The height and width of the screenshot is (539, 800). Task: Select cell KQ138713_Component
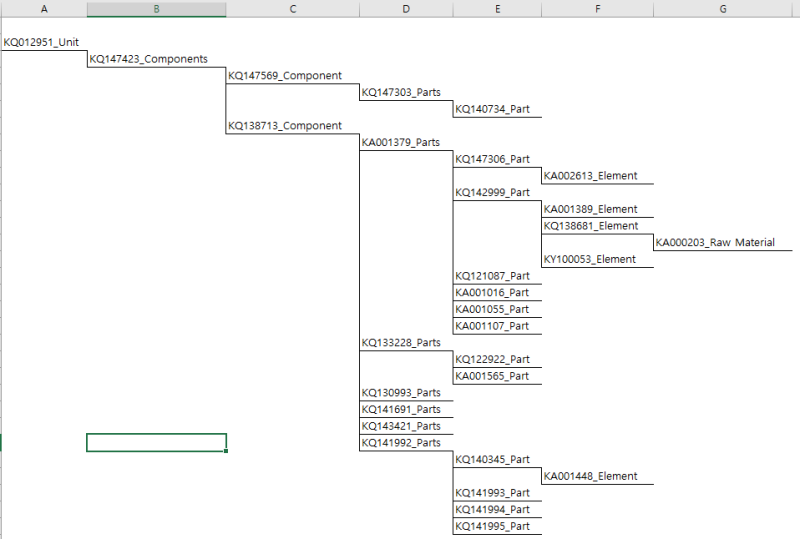coord(293,126)
